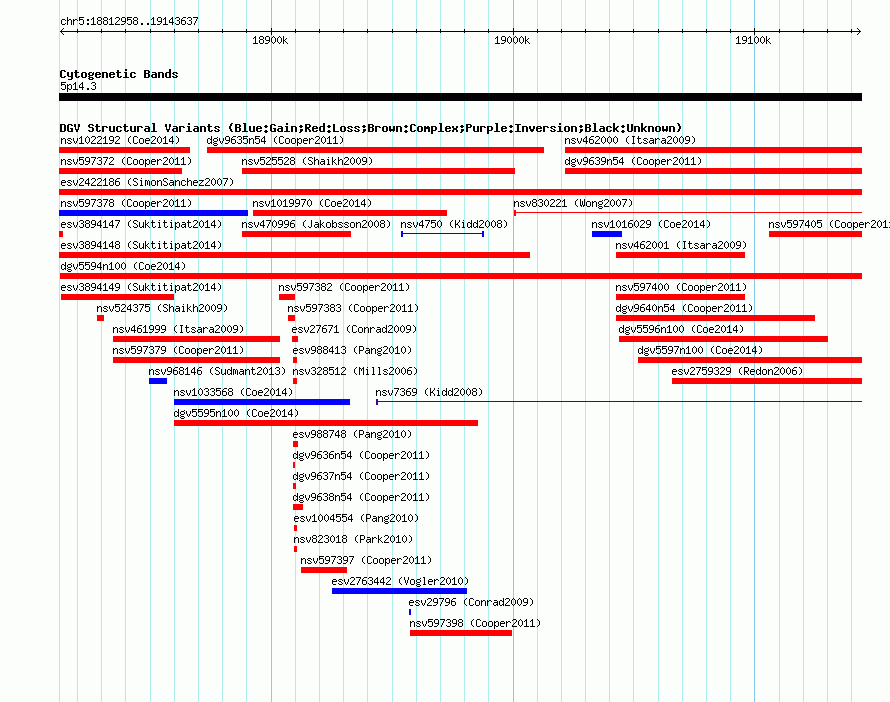Click esv1004554 (Pang2010) label
Viewport: 890px width, 702px height.
tap(356, 518)
